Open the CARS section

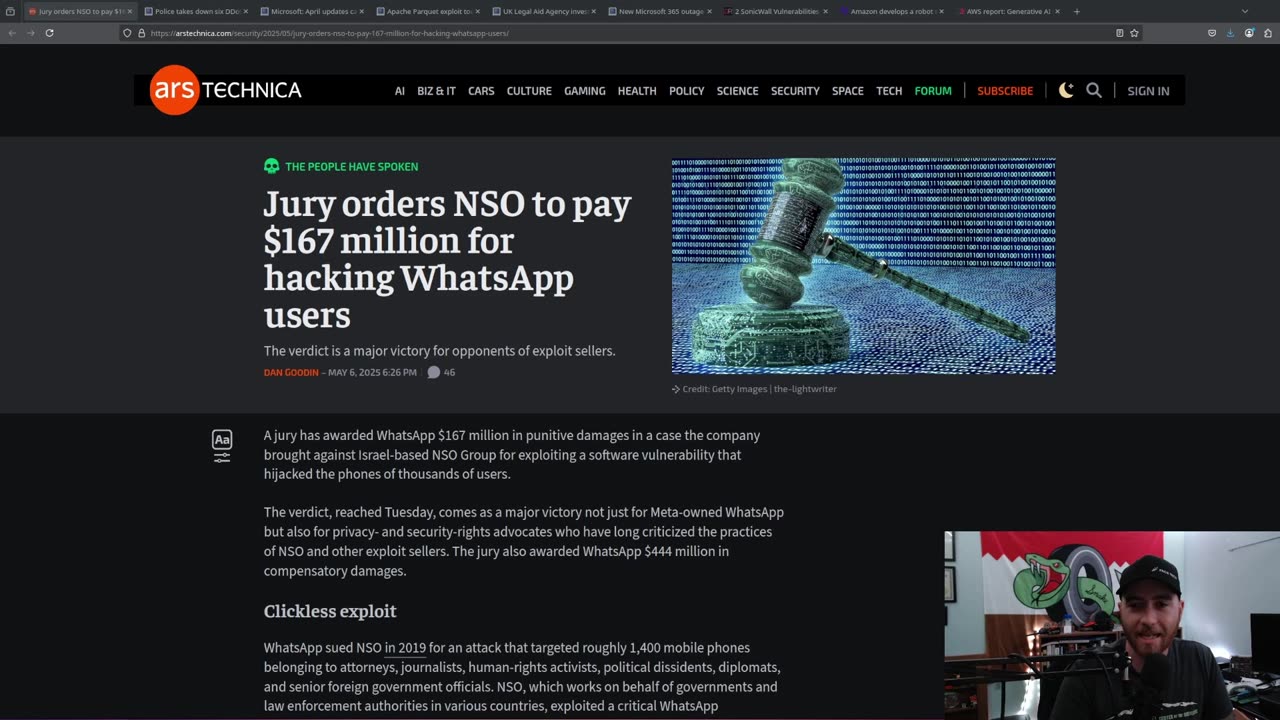(x=481, y=91)
